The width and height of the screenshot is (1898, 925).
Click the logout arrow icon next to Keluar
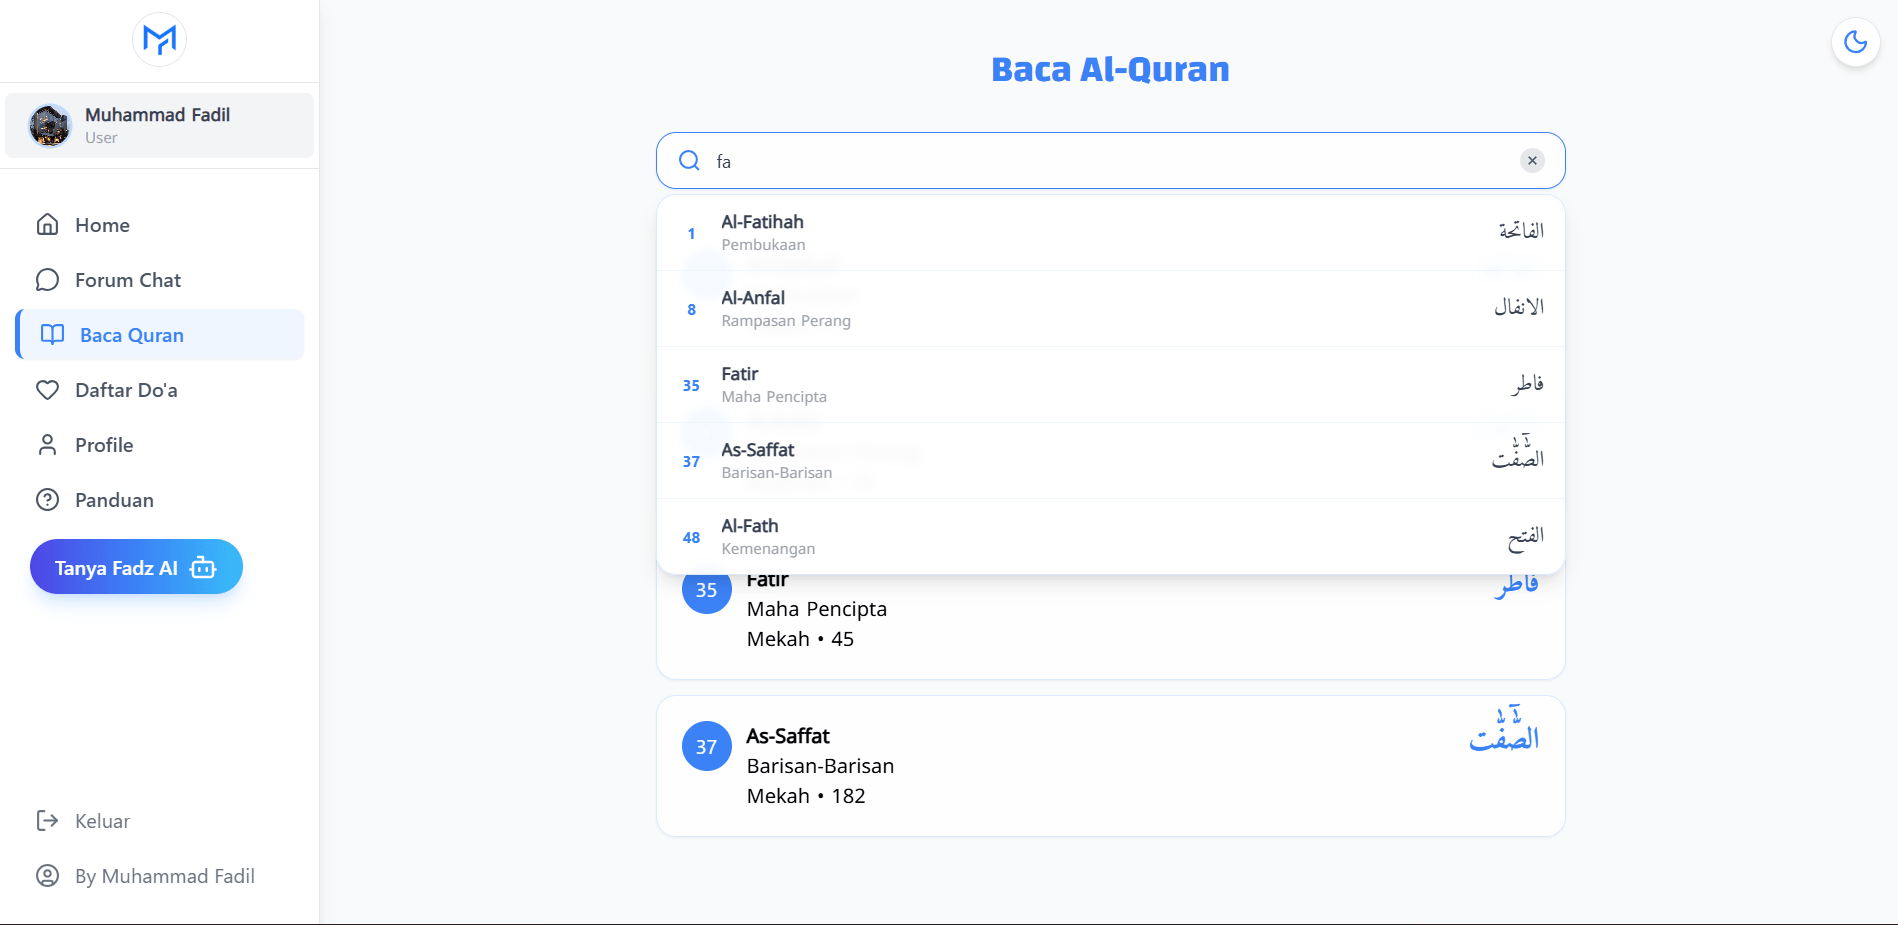coord(47,820)
